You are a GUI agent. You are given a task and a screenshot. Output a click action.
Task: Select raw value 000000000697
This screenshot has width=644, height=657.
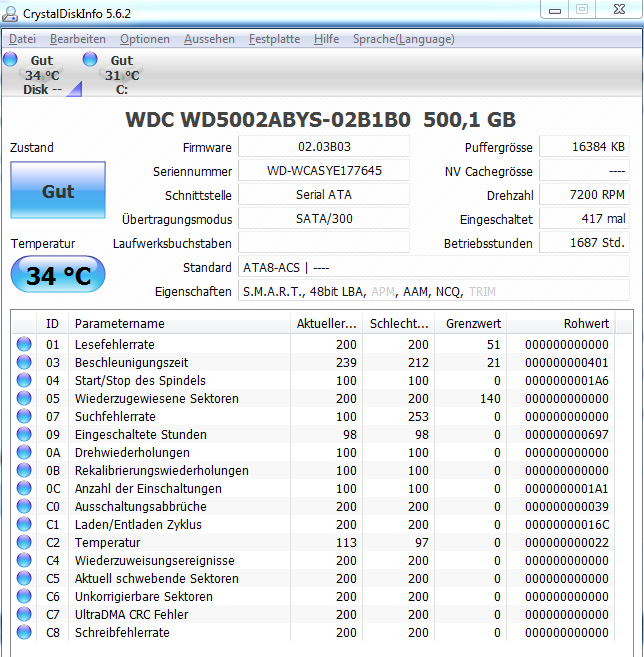coord(566,435)
